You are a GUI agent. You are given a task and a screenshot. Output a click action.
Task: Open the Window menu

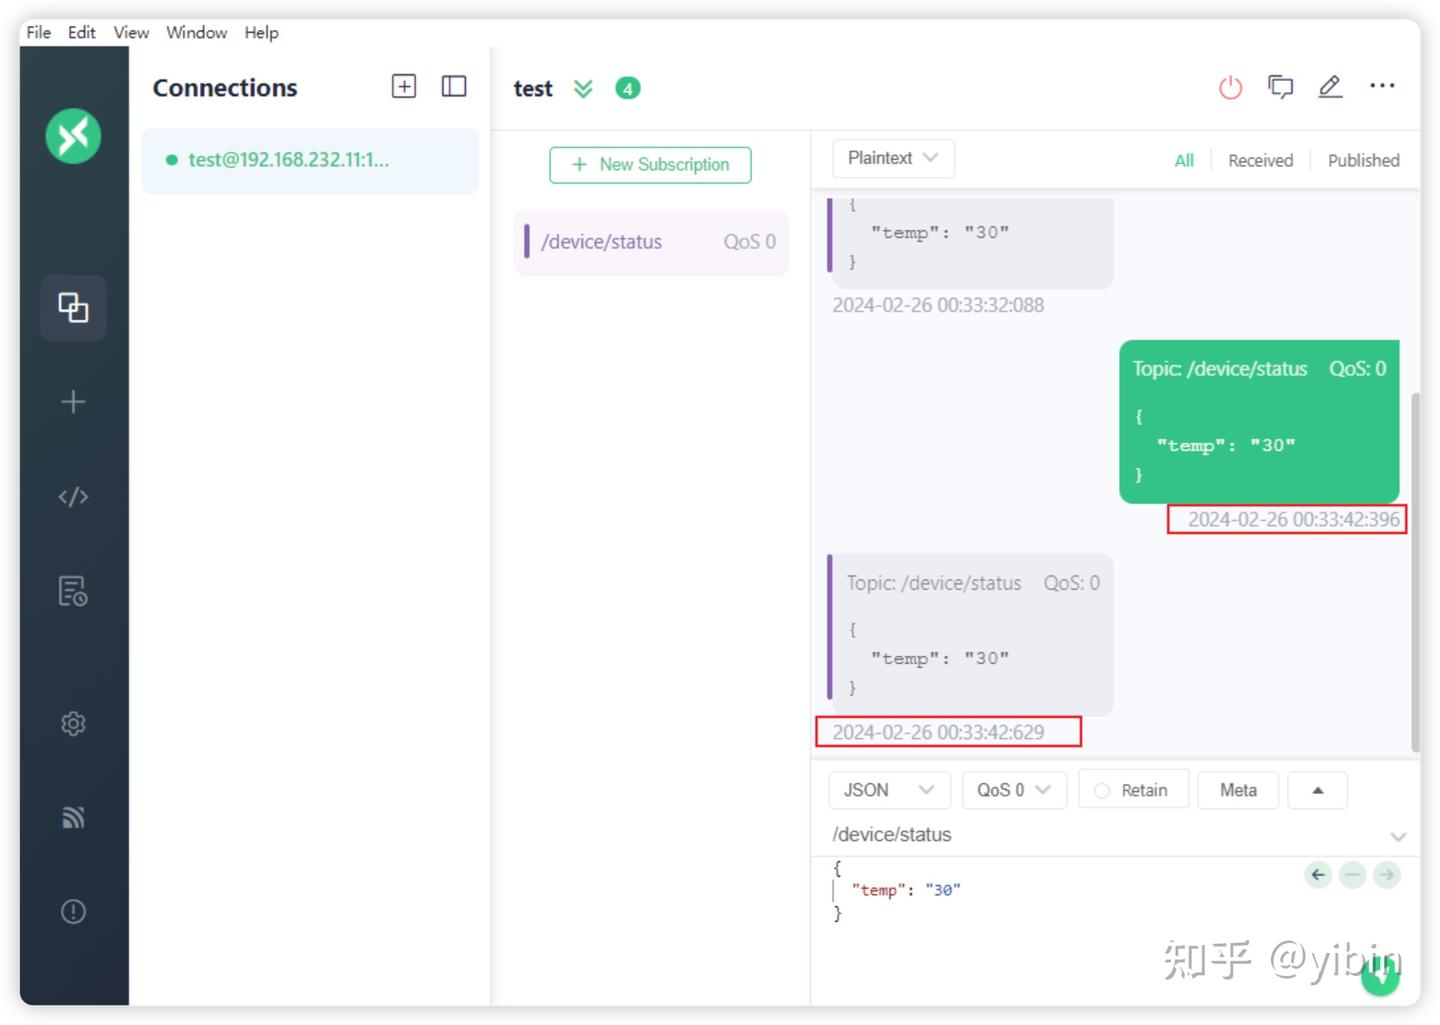point(196,32)
